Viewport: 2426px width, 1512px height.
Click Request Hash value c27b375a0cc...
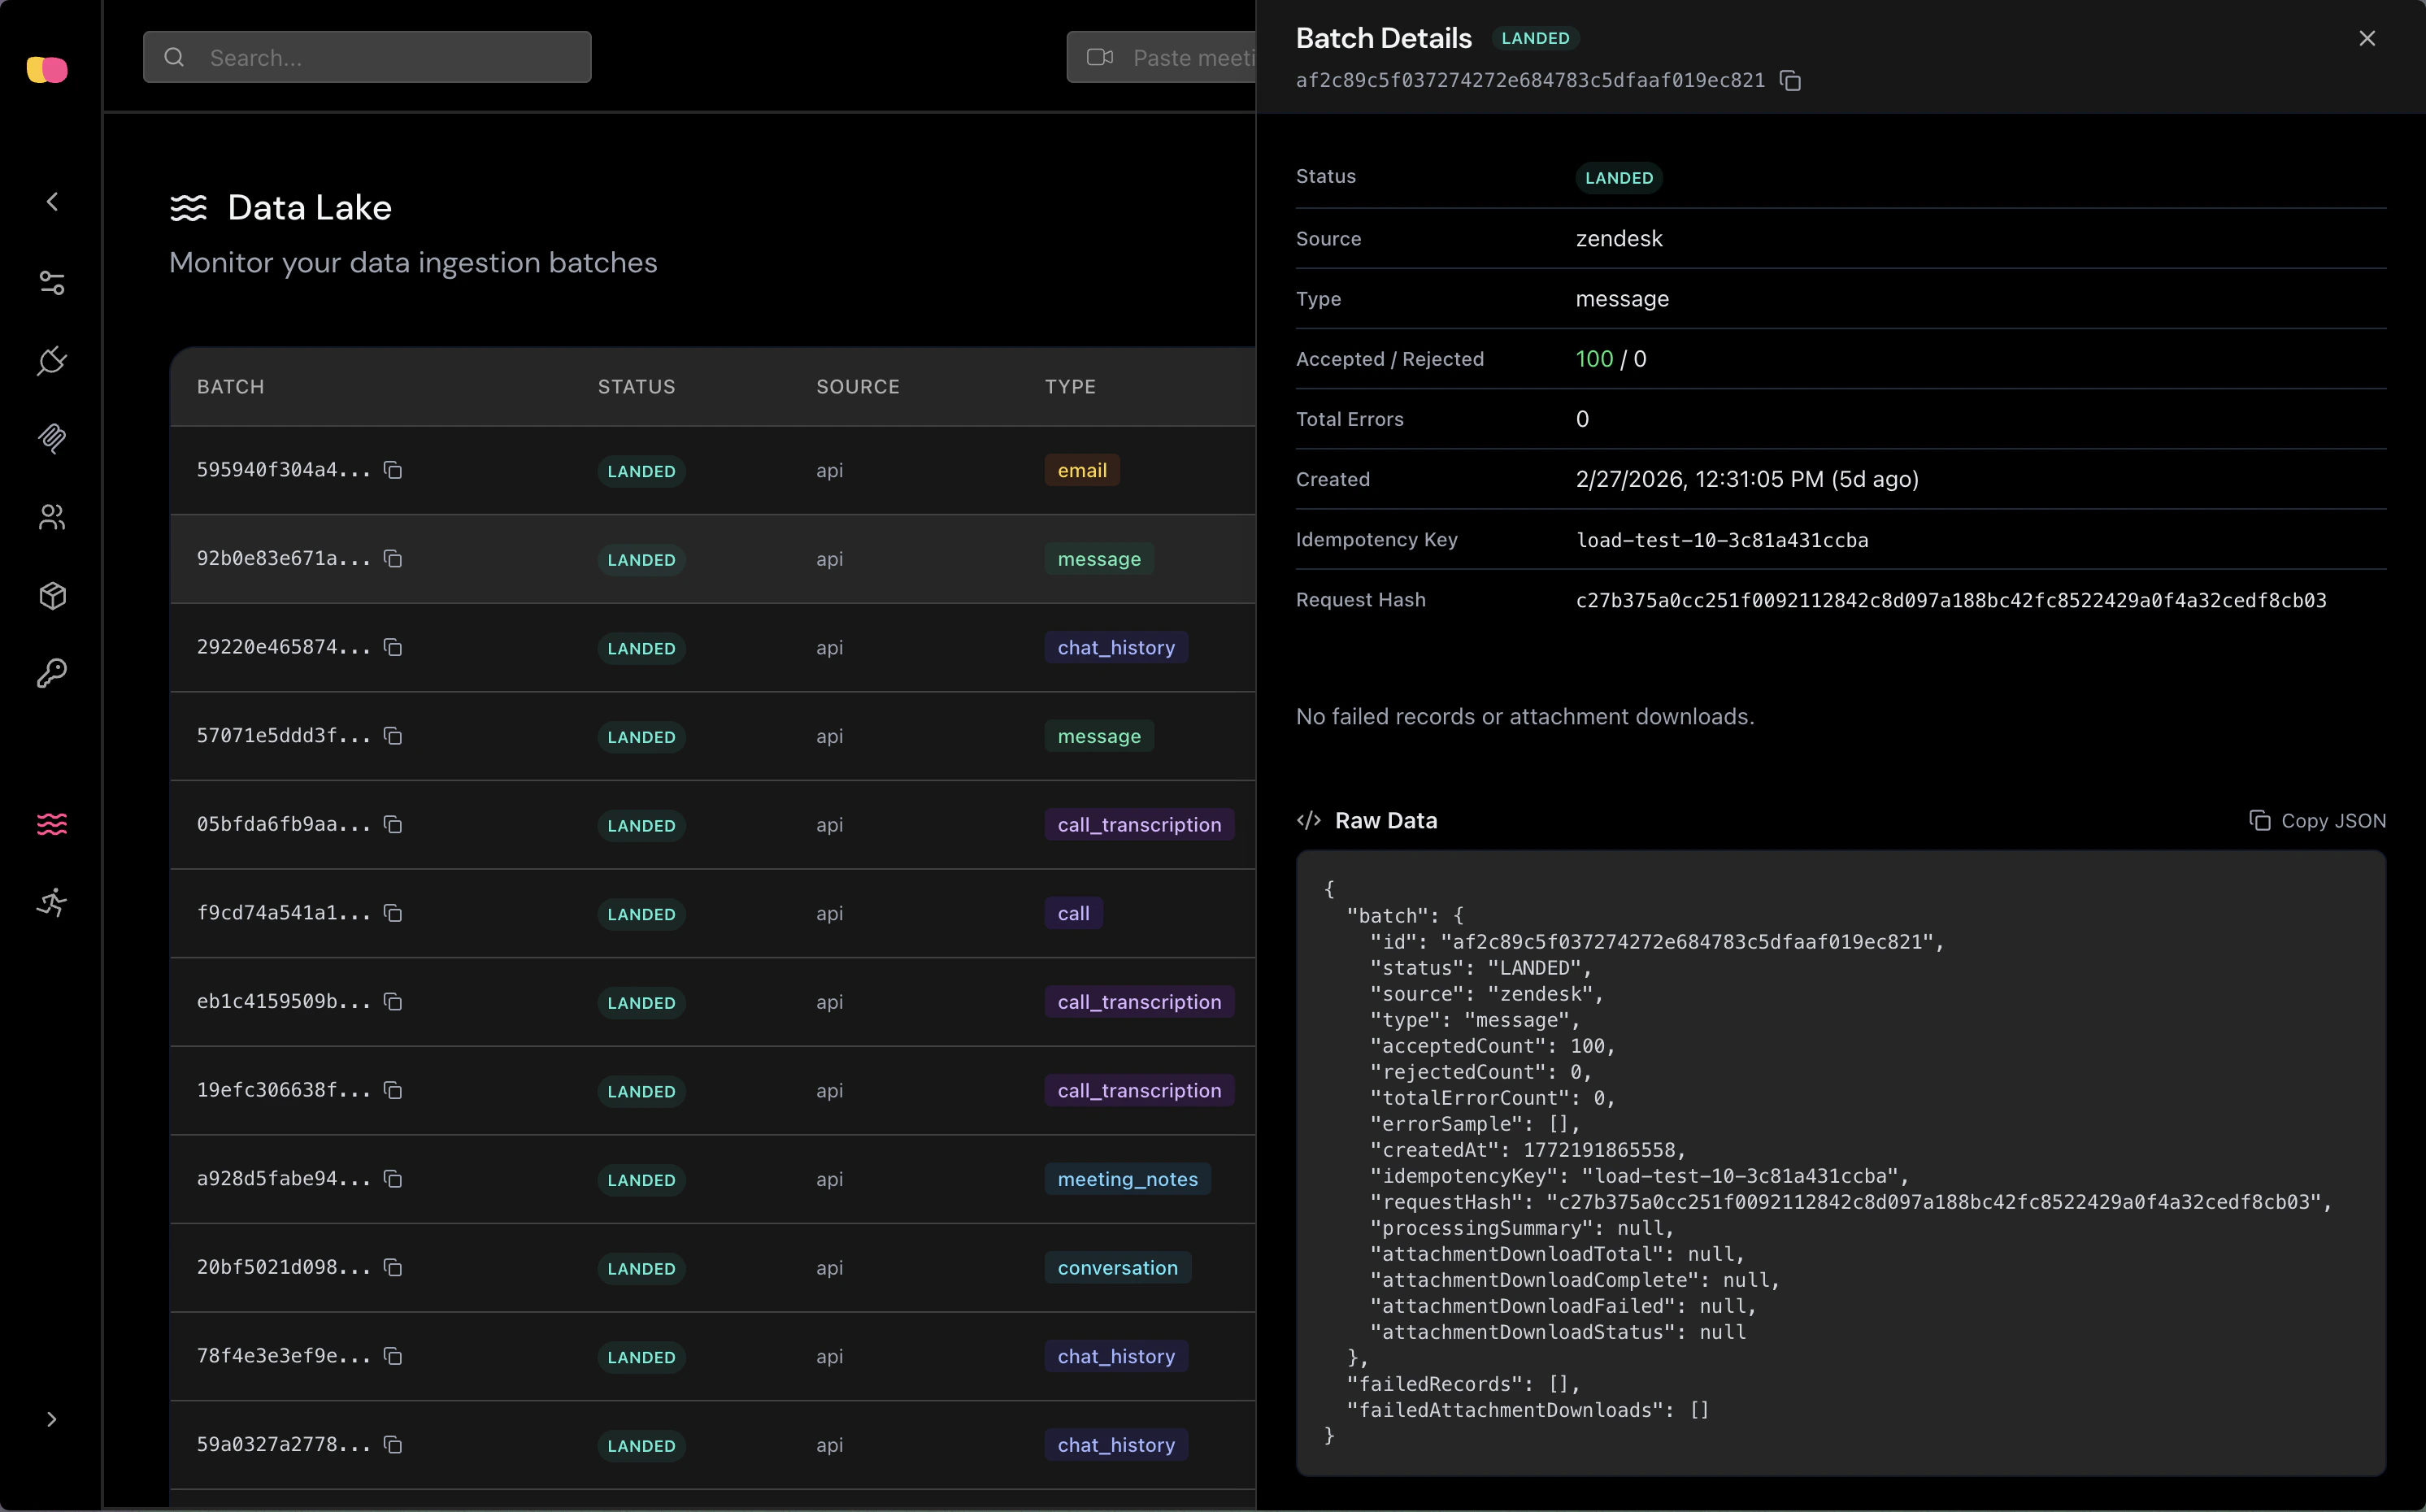[x=1951, y=600]
